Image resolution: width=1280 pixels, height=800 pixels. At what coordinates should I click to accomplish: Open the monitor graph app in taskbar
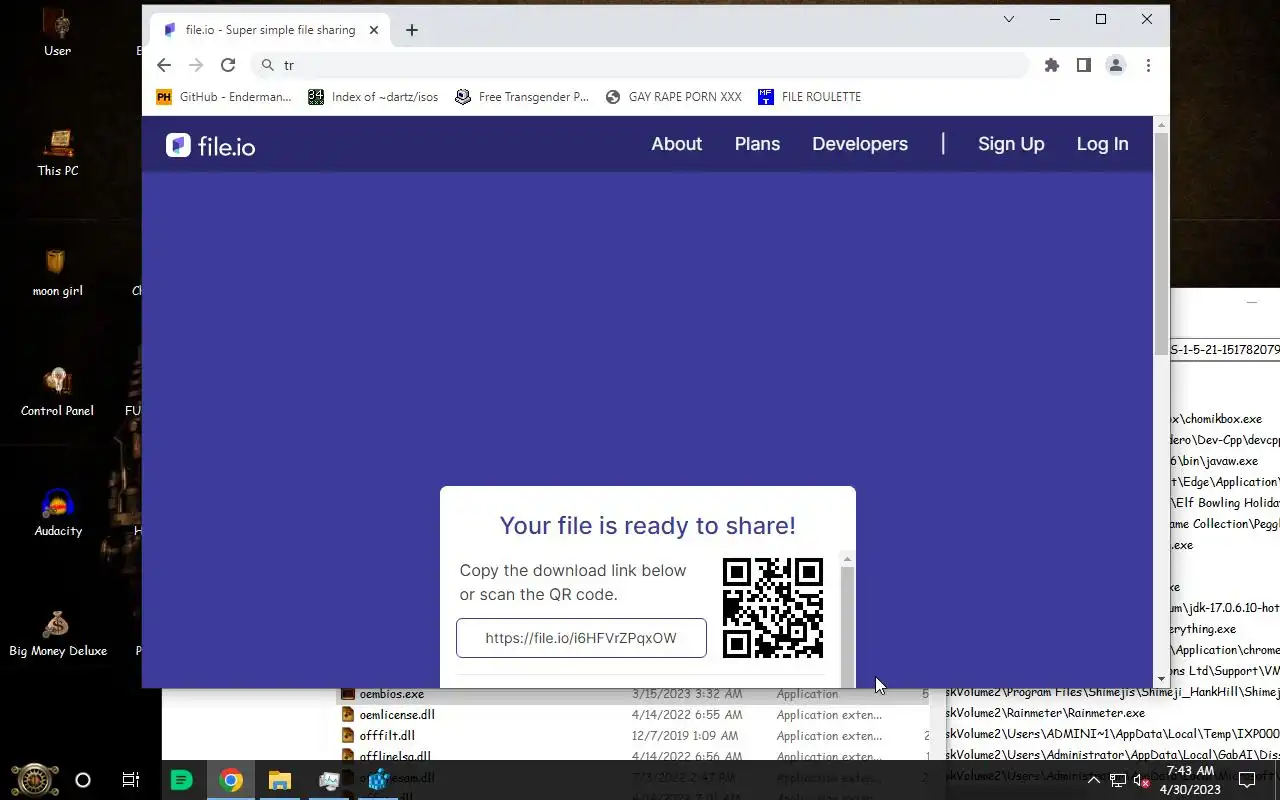coord(329,780)
